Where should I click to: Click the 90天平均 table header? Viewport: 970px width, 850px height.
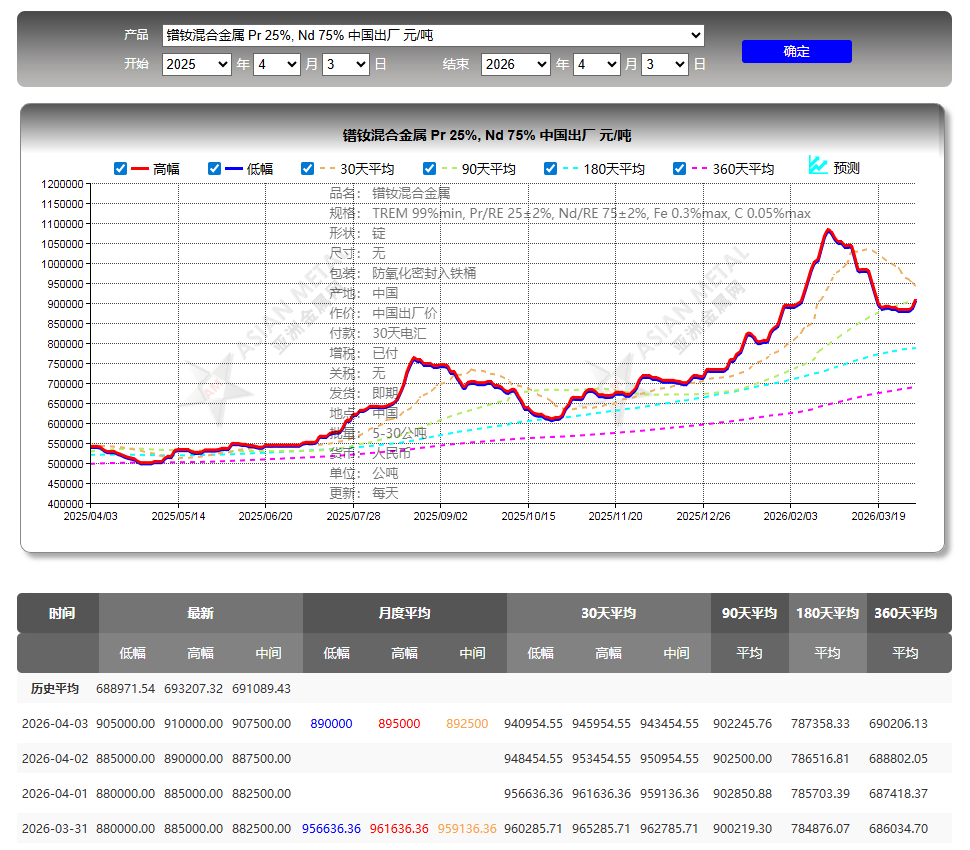point(749,613)
